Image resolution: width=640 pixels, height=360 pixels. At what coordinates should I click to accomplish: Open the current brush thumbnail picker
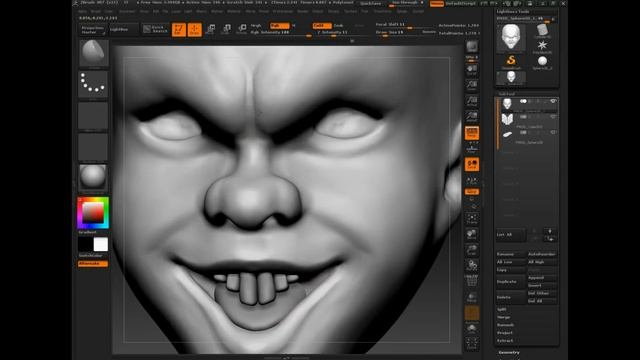tap(93, 53)
